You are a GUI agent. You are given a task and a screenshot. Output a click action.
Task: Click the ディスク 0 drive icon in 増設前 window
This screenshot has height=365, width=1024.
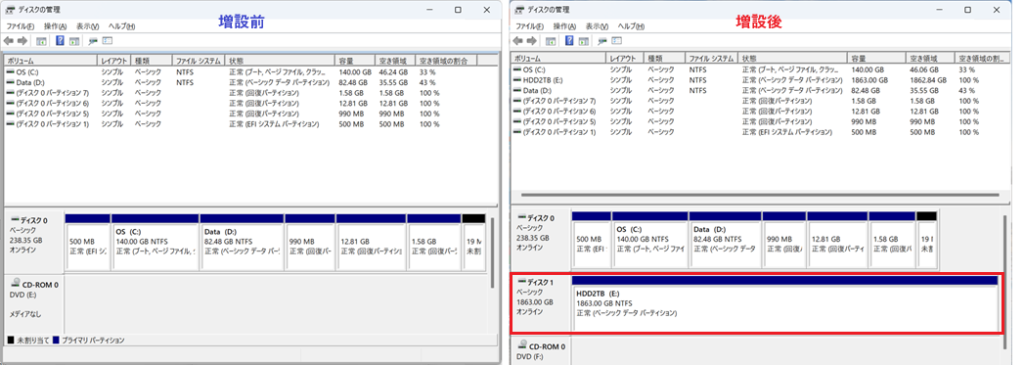tap(14, 220)
